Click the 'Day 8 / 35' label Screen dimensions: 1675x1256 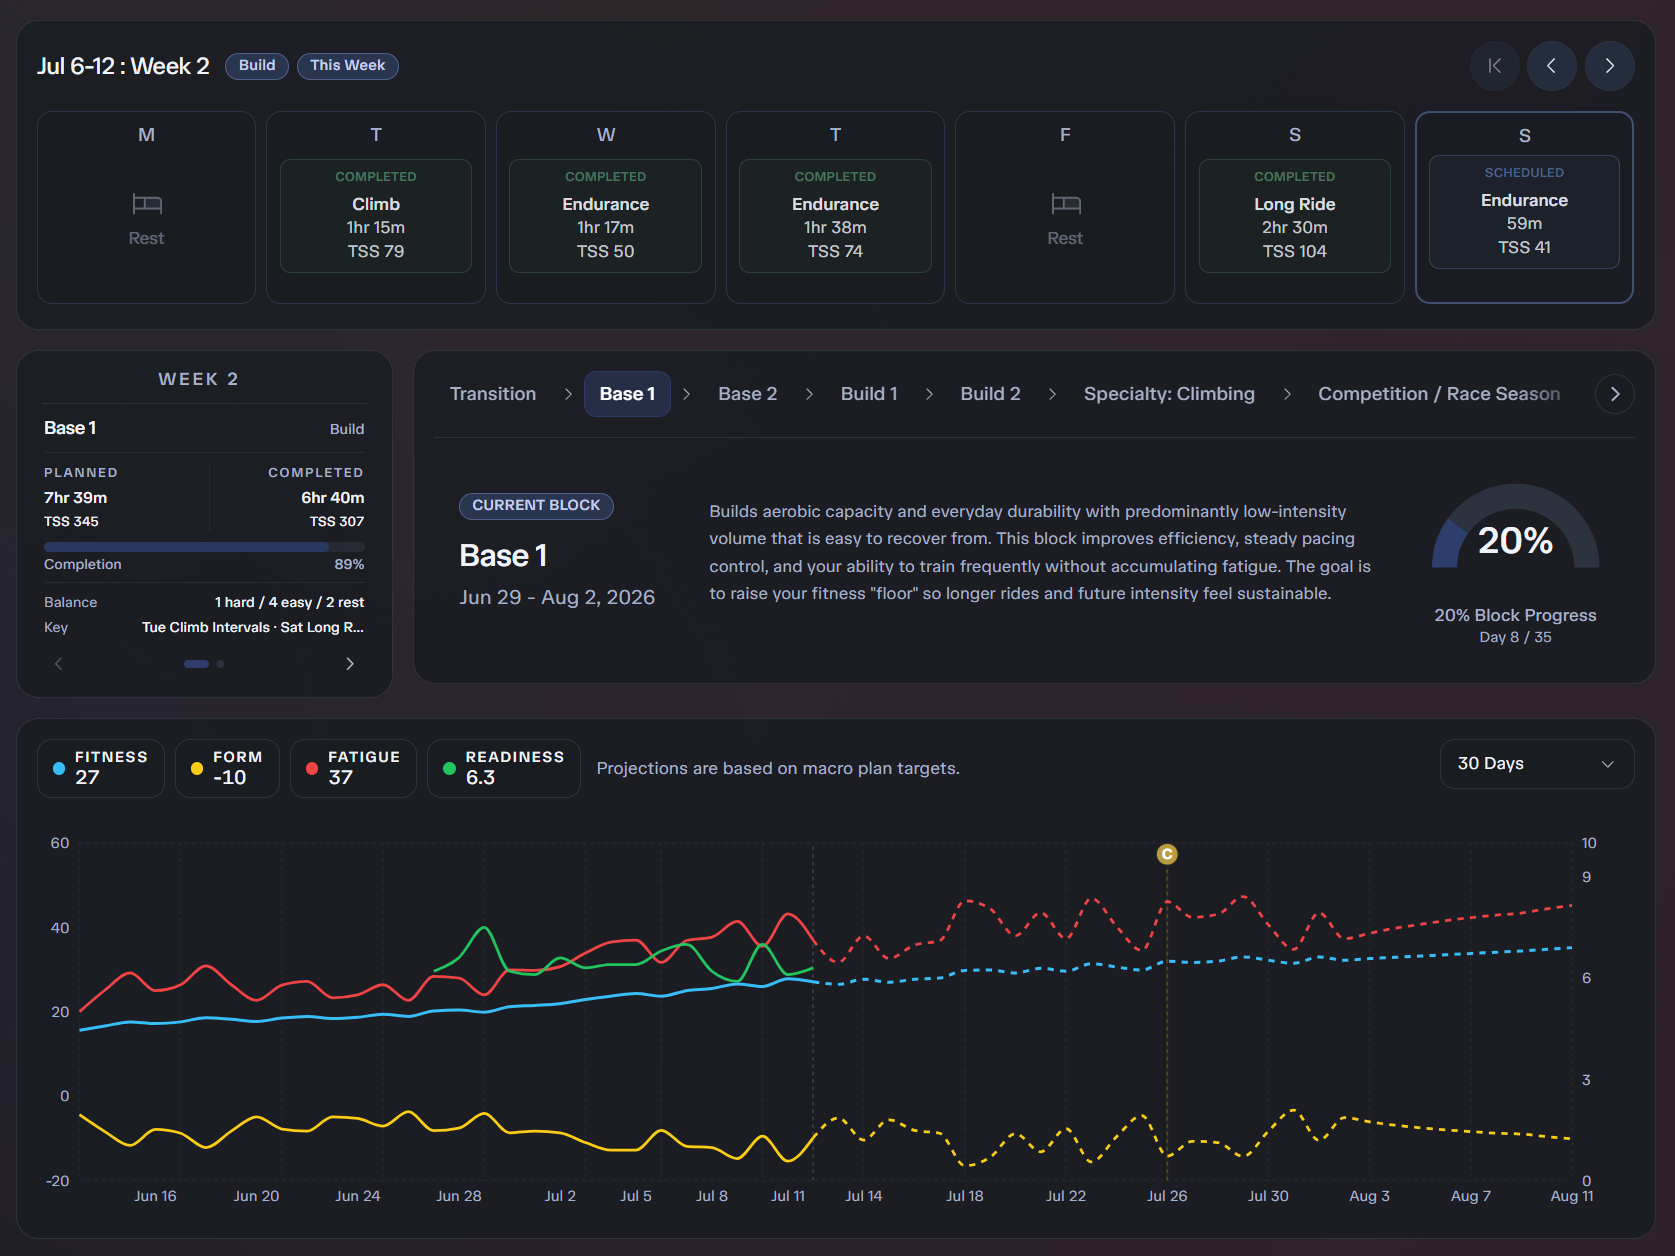click(1516, 638)
